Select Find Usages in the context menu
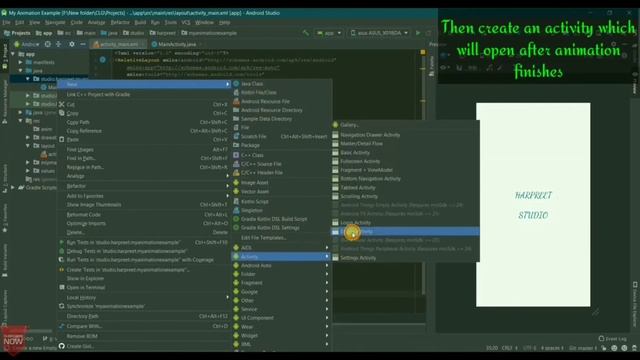The image size is (640, 360). (143, 150)
